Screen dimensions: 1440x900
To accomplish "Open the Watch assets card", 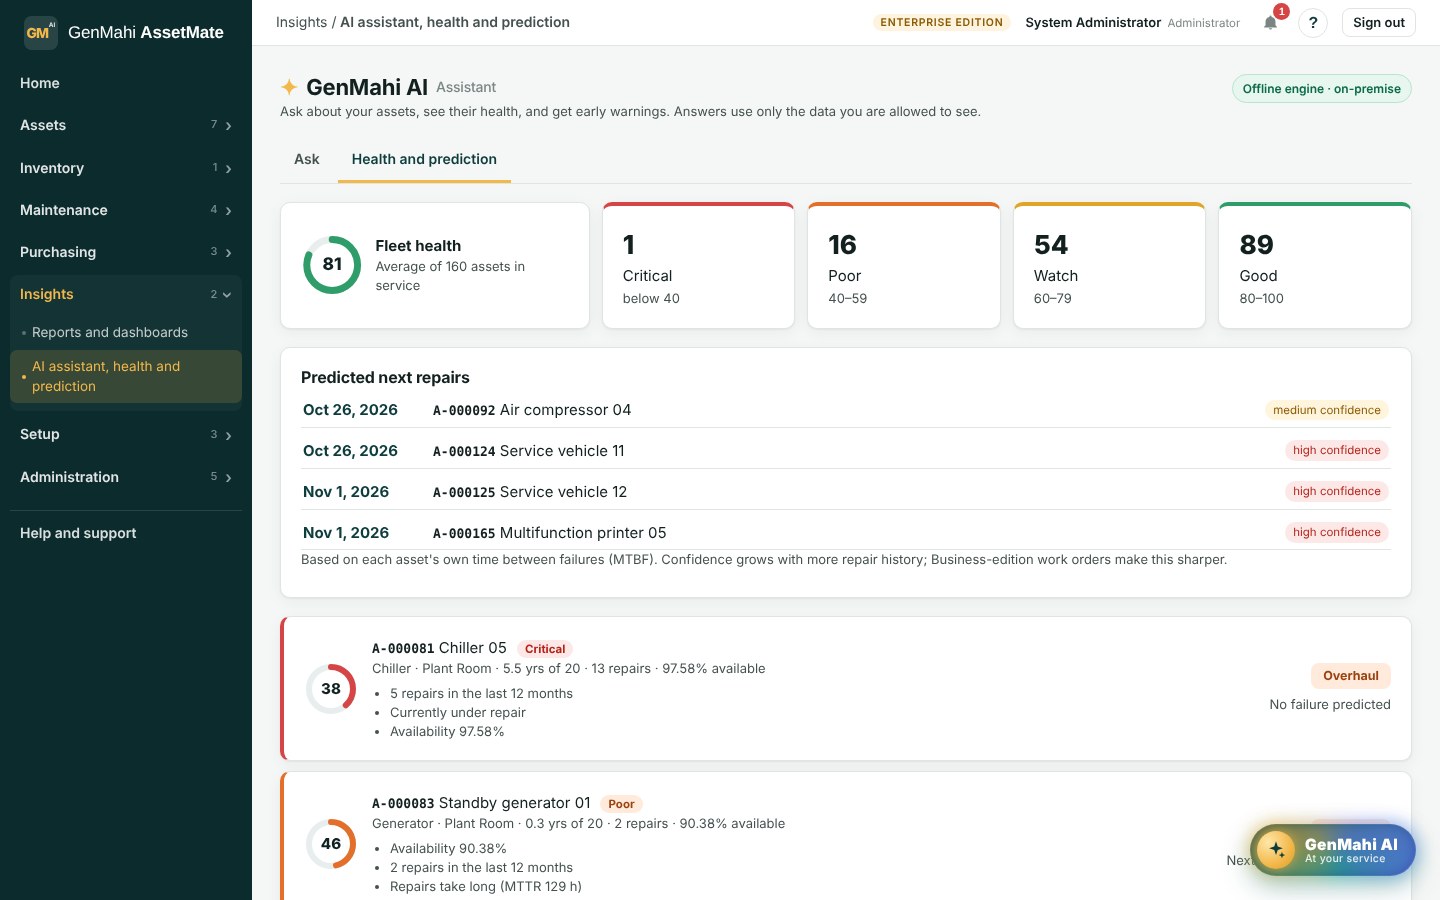I will (x=1109, y=265).
